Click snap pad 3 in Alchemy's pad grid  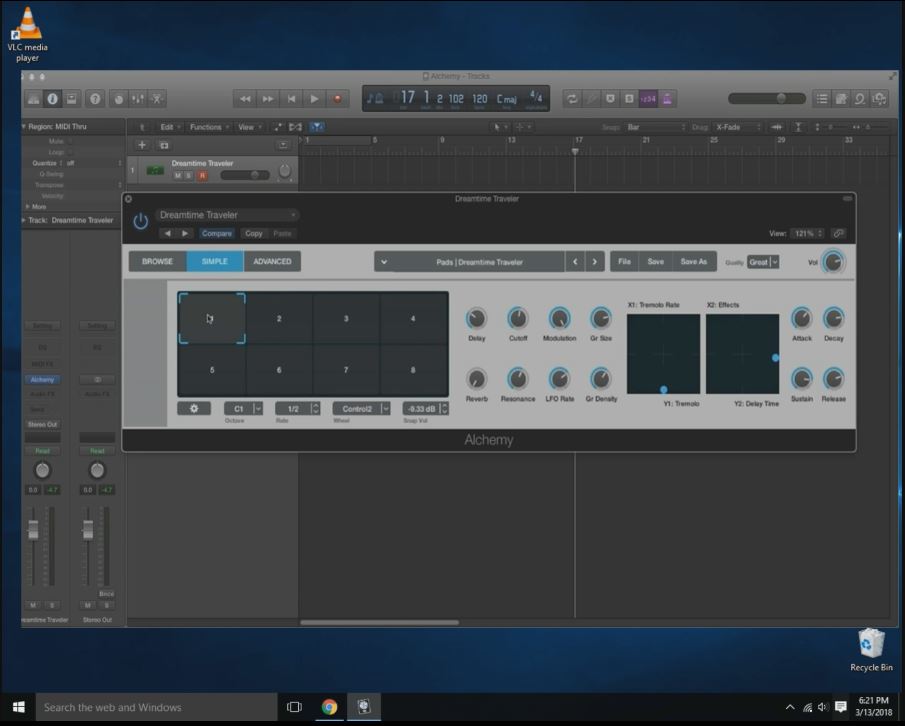[x=347, y=318]
